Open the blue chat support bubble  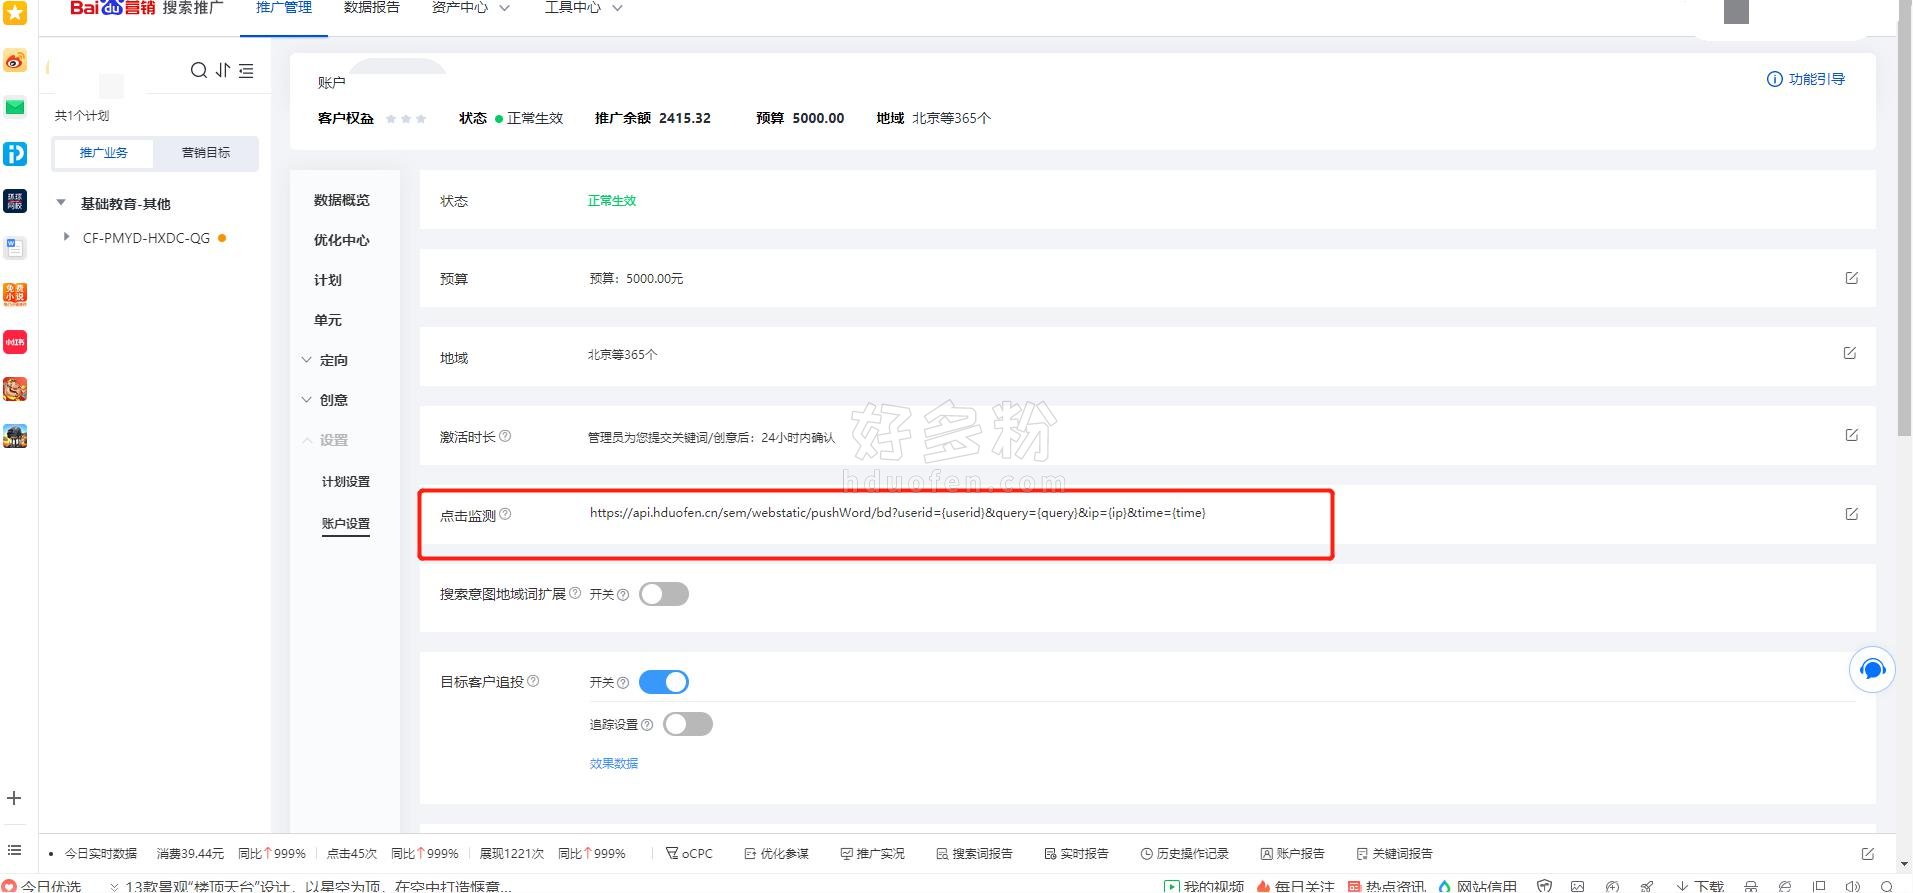(x=1871, y=669)
